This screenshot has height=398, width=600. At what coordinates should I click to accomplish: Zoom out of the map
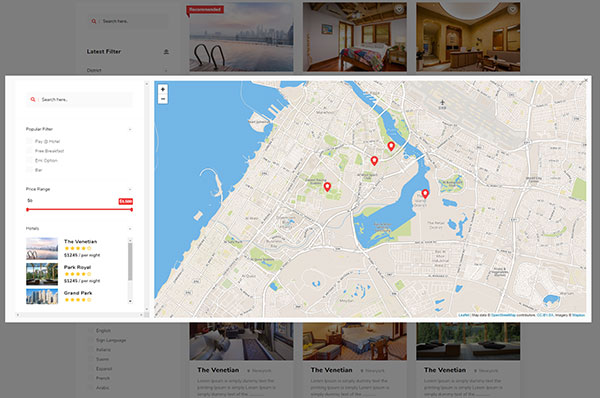tap(163, 99)
